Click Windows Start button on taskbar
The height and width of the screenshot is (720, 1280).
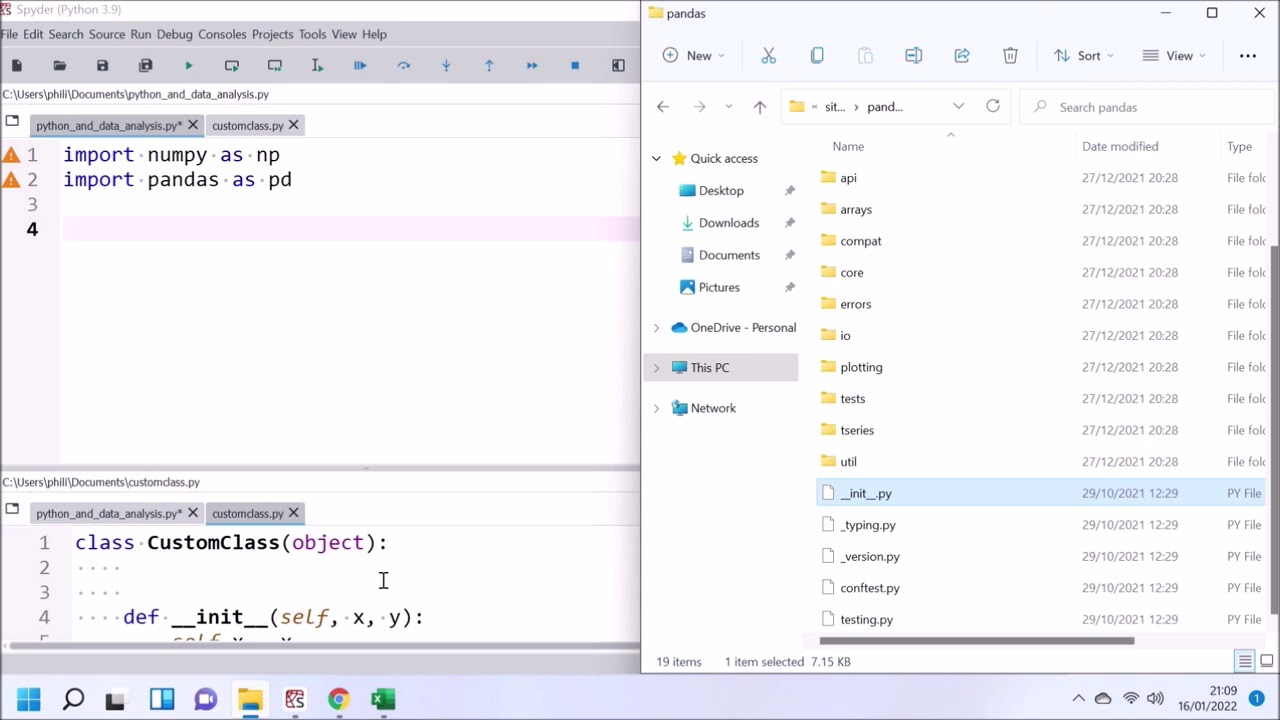coord(28,700)
